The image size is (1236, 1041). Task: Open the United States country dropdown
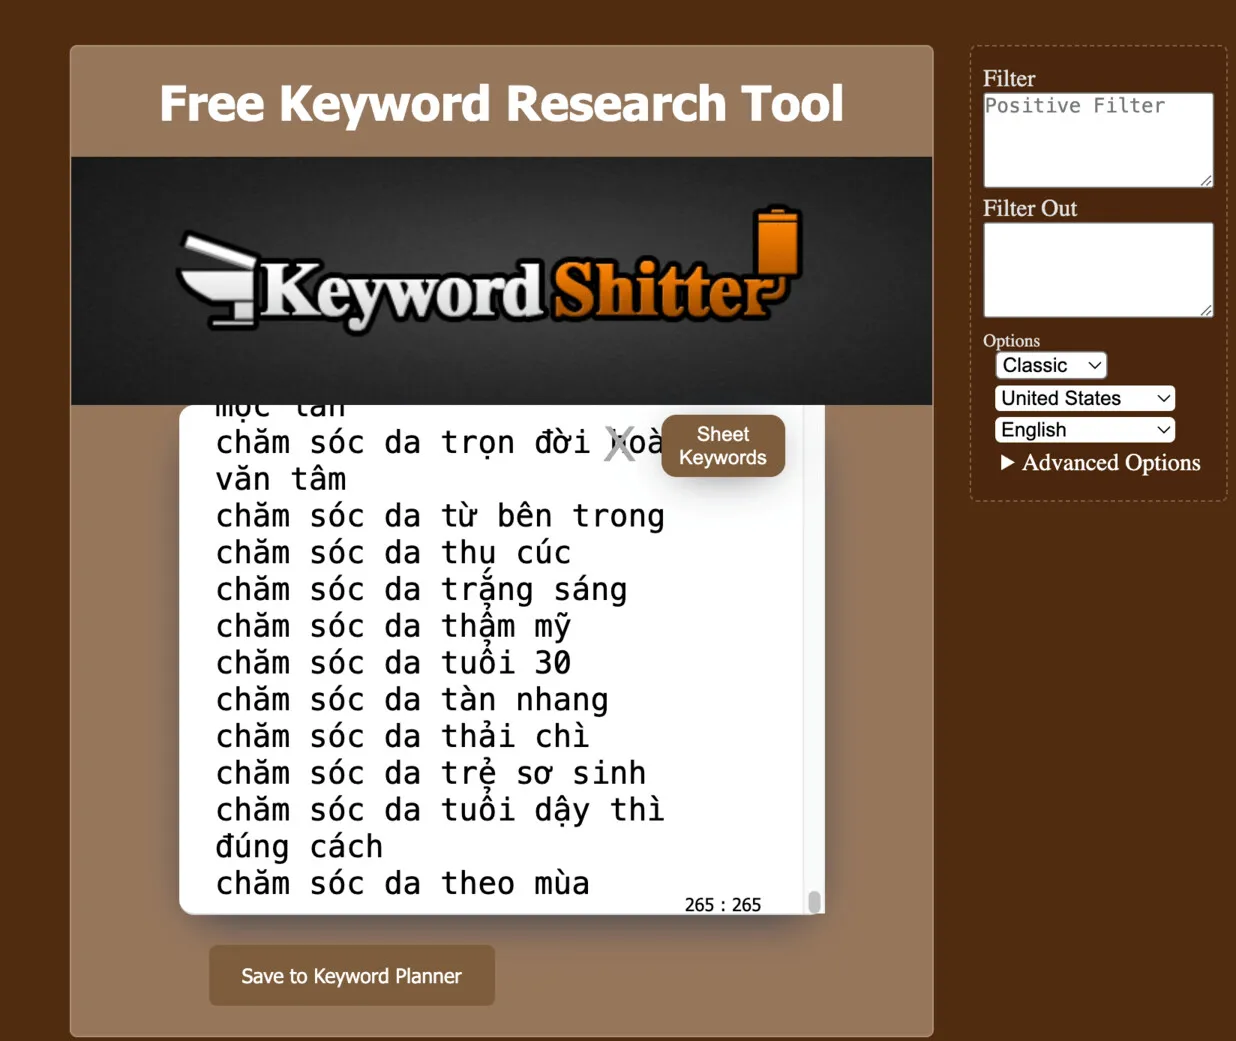pos(1084,398)
